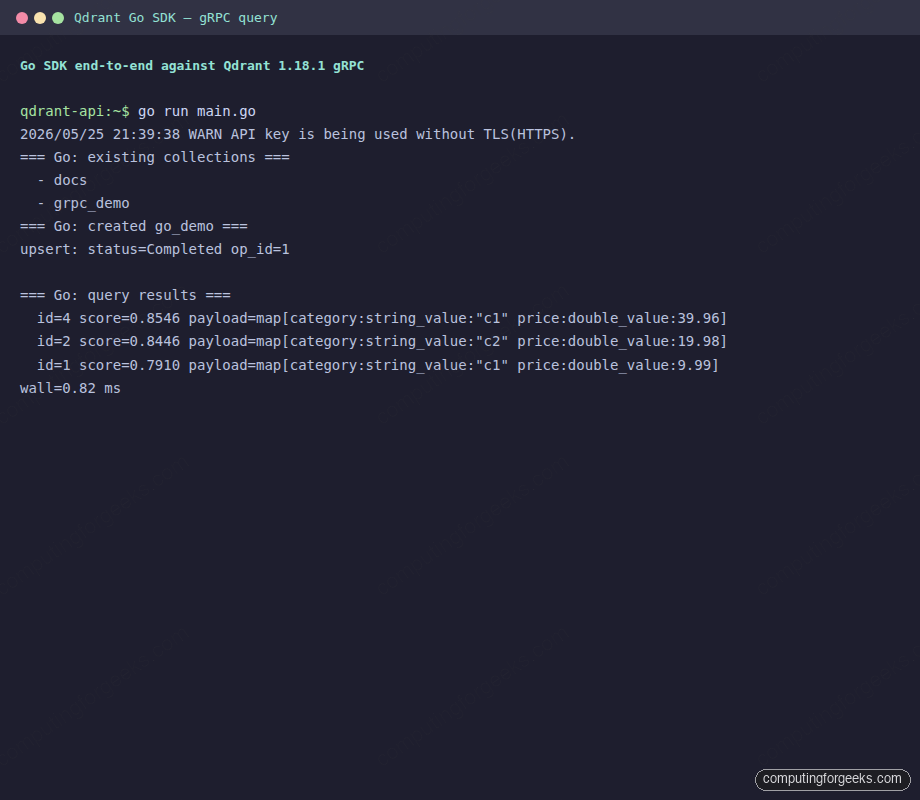
Task: Click the result row 'id=2 score=0.8446'
Action: point(382,341)
